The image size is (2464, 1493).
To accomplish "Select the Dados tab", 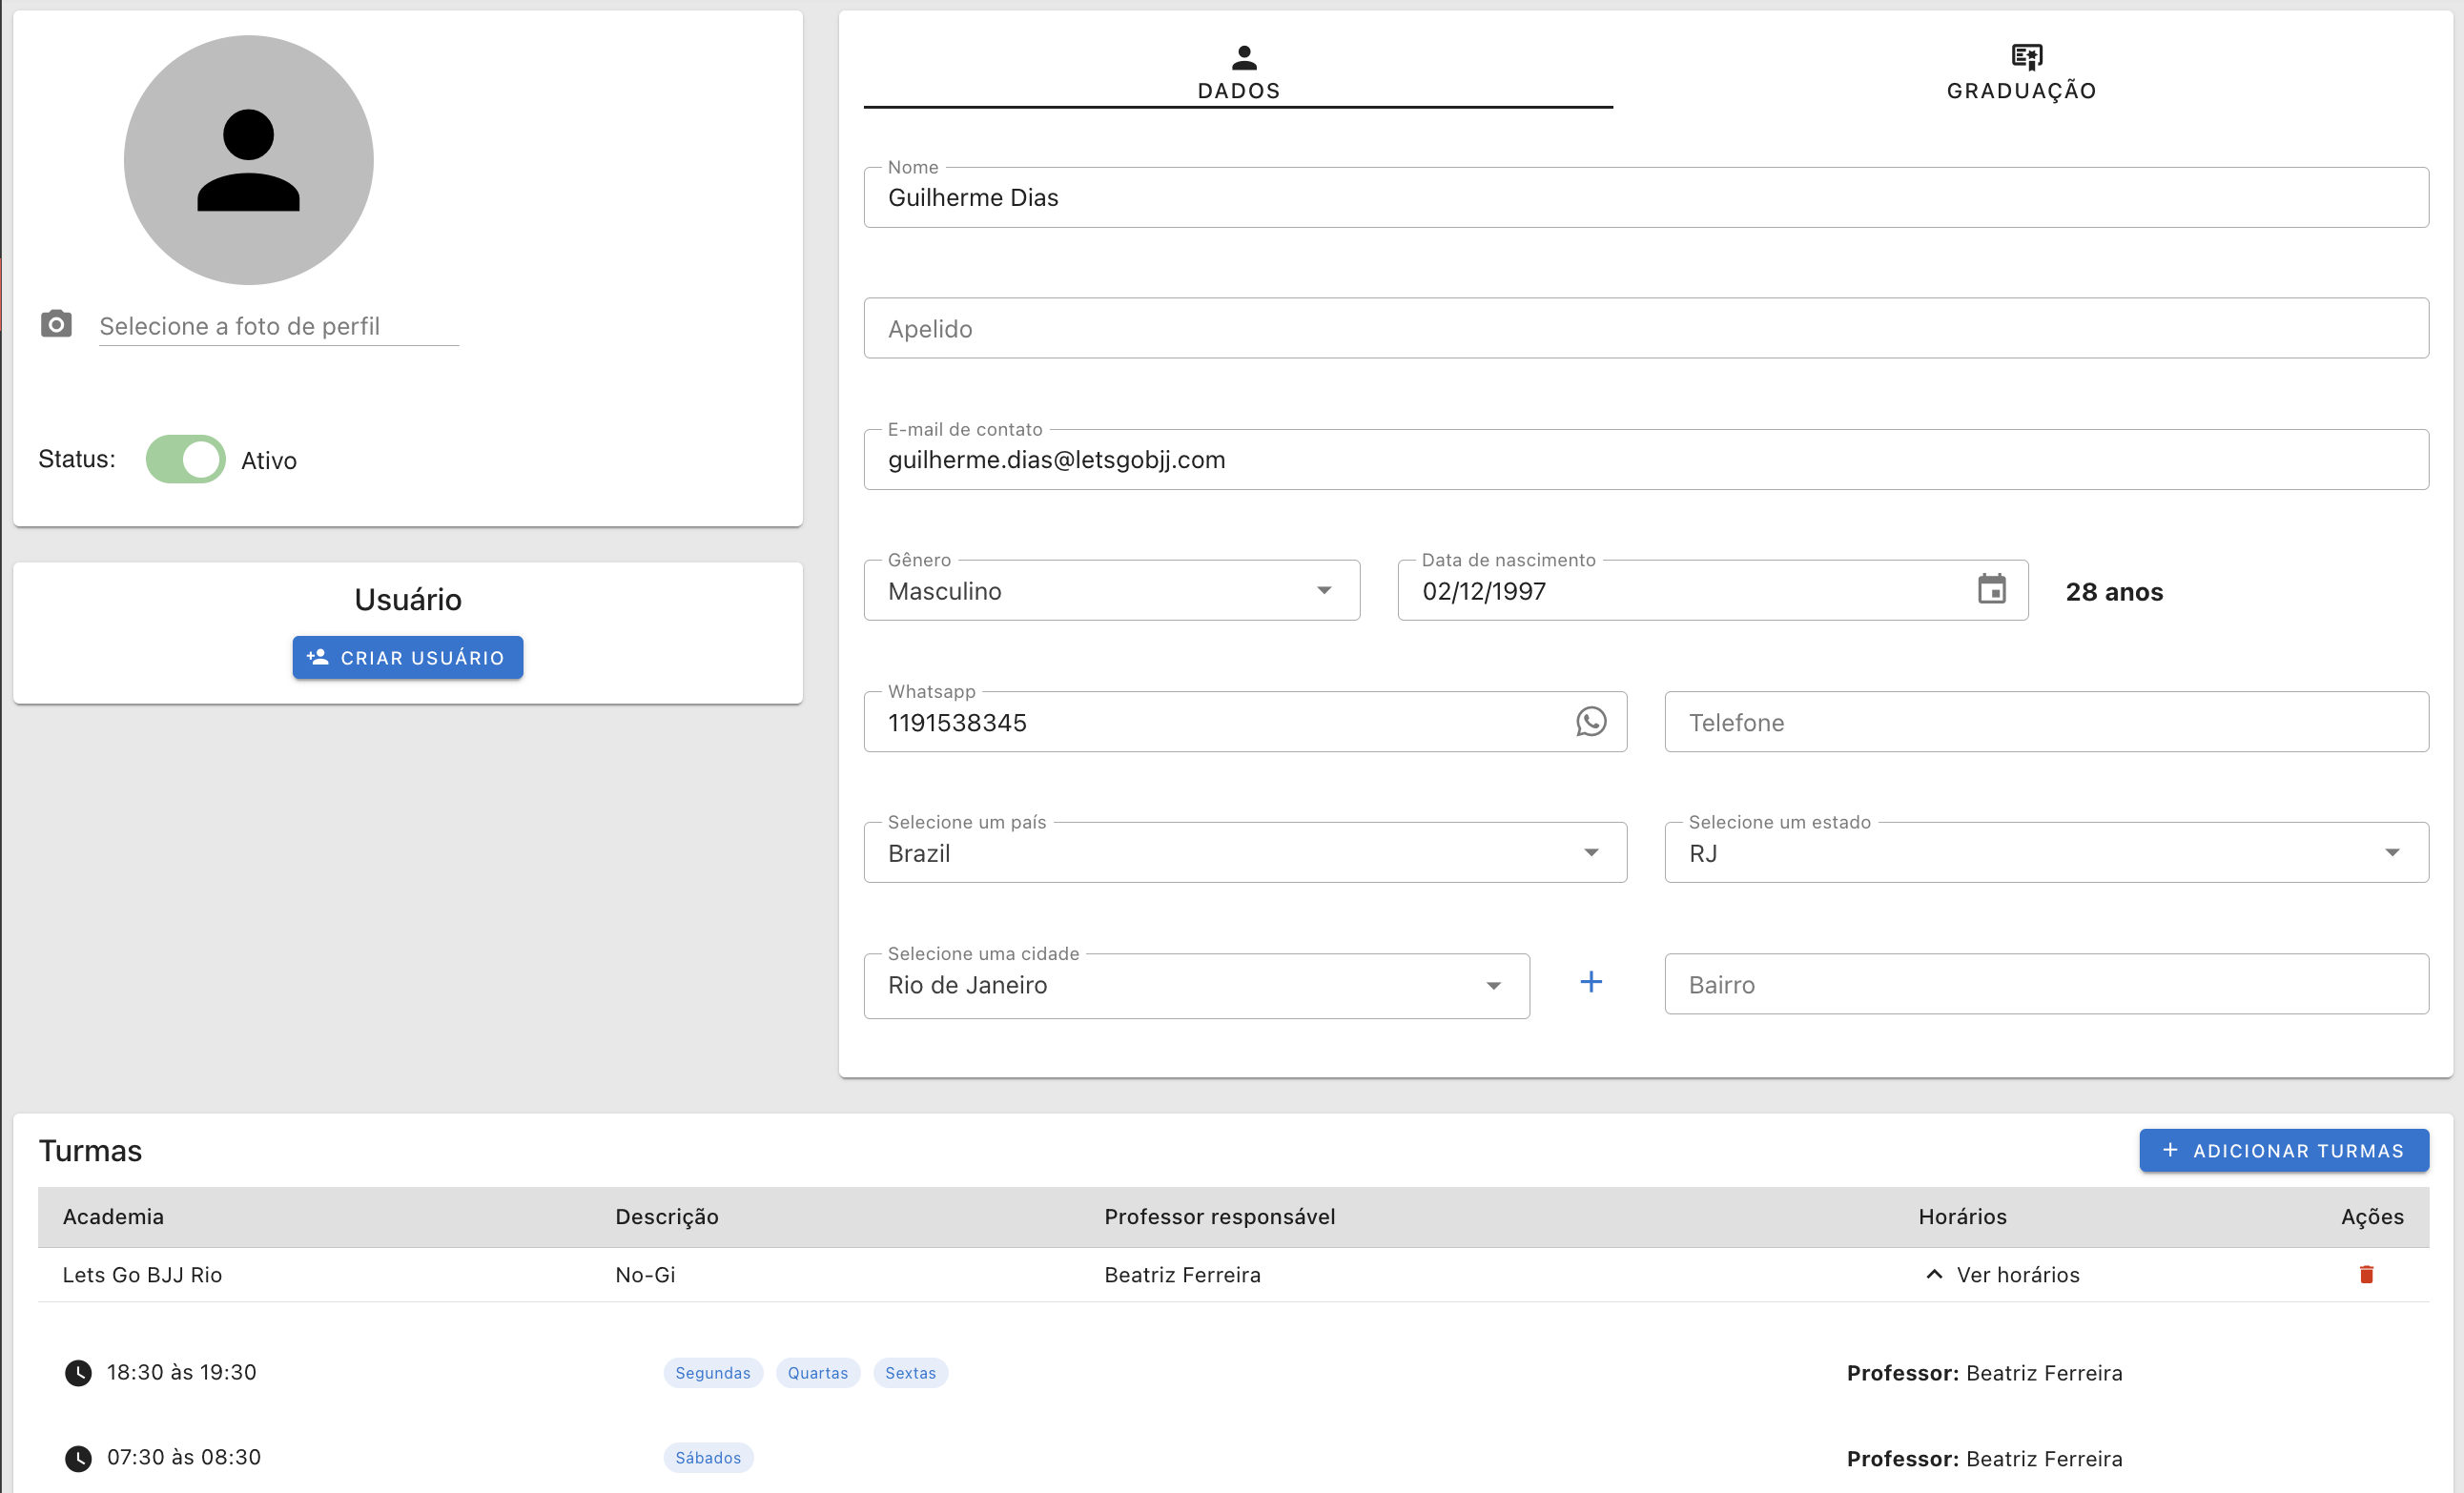I will (x=1238, y=72).
